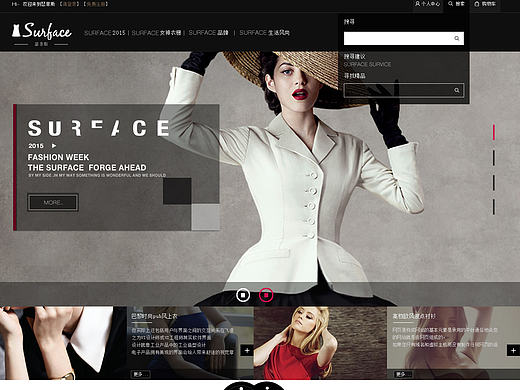Open thumbnail of woman in red dress
The height and width of the screenshot is (390, 520).
coord(320,343)
